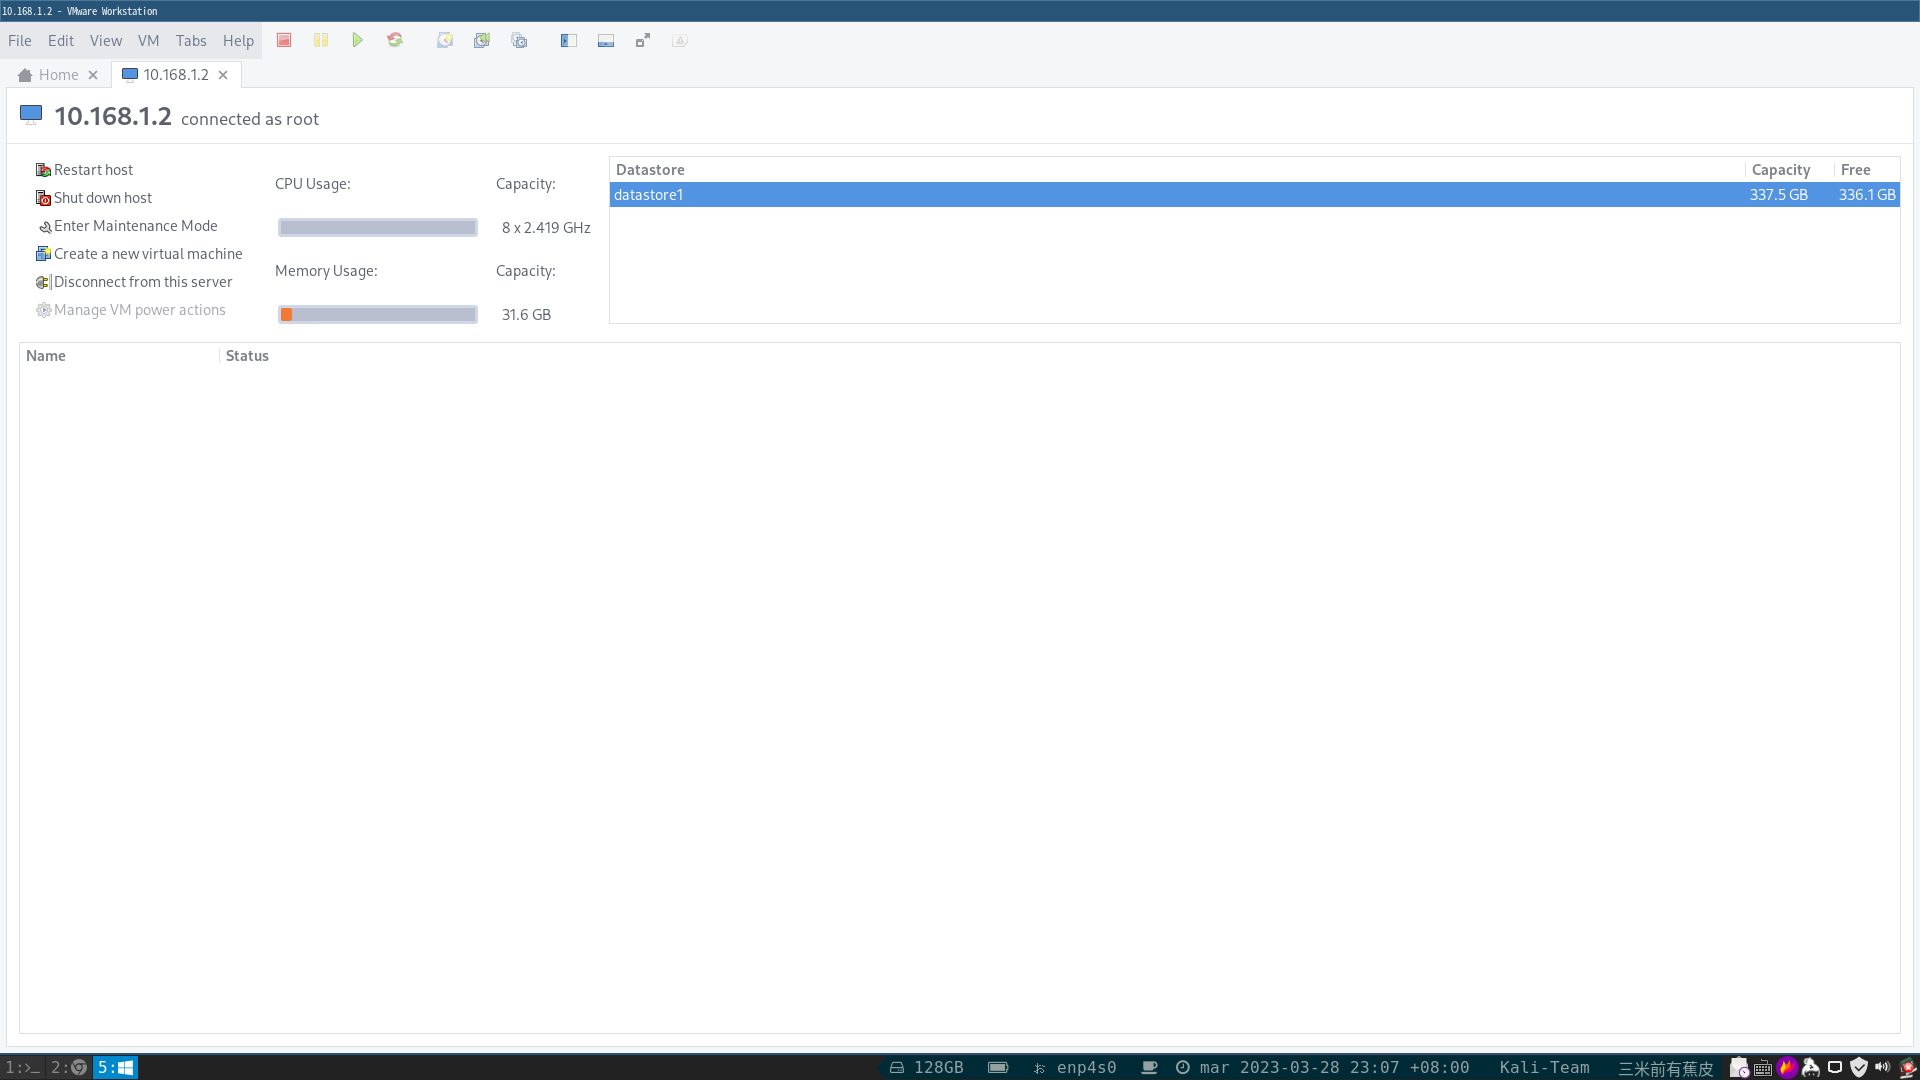1920x1080 pixels.
Task: Click the 8 x 2.419 GHz capacity value
Action: (546, 228)
